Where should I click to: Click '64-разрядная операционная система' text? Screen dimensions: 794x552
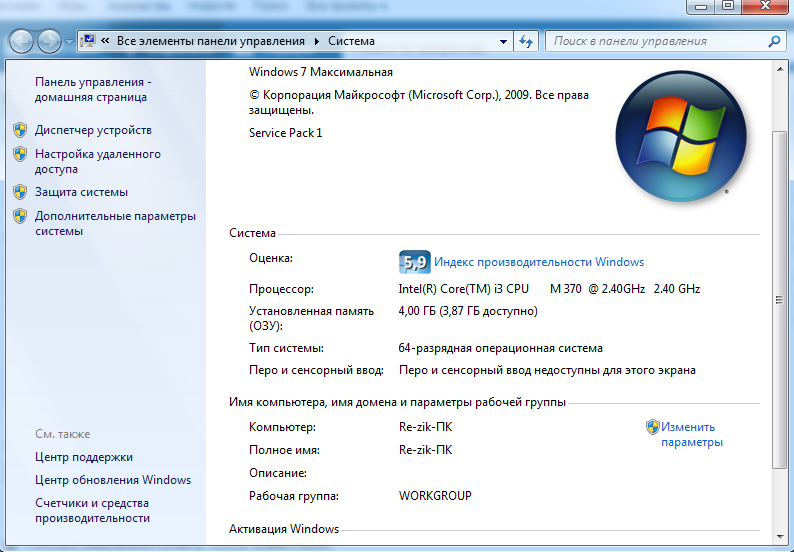click(500, 348)
